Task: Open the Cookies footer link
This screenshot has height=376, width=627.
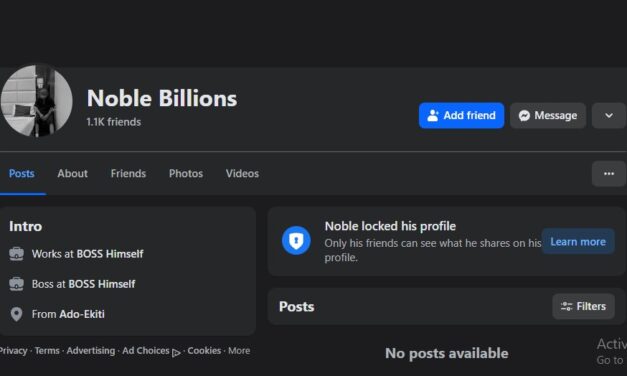Action: point(204,351)
